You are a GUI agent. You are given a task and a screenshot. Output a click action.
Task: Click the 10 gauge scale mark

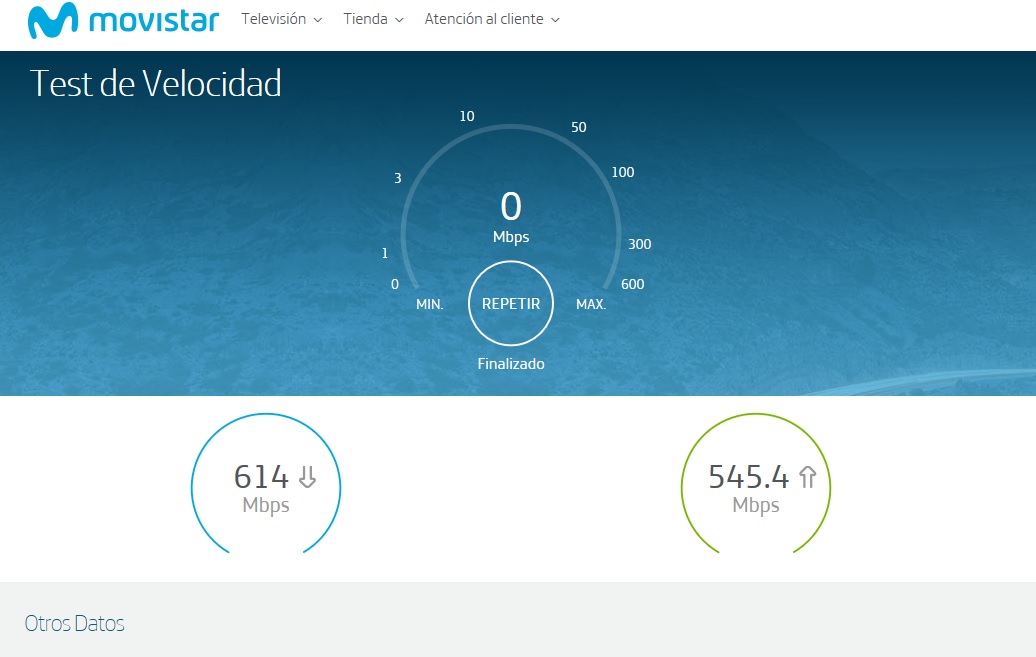[x=467, y=116]
